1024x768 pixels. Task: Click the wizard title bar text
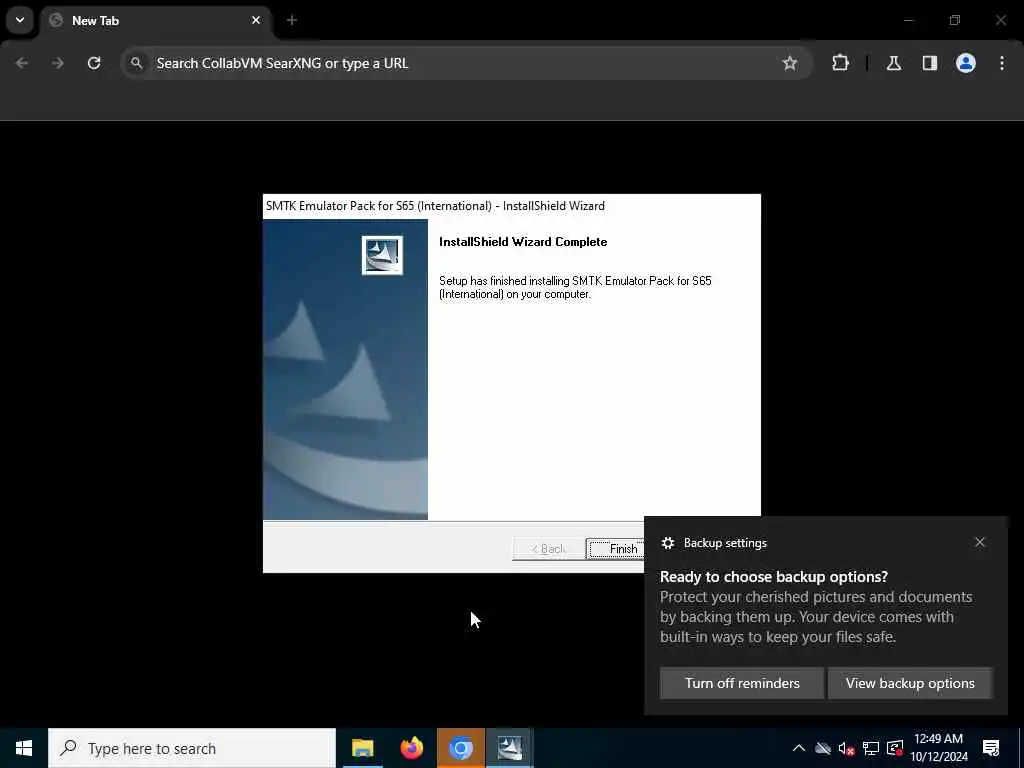435,206
